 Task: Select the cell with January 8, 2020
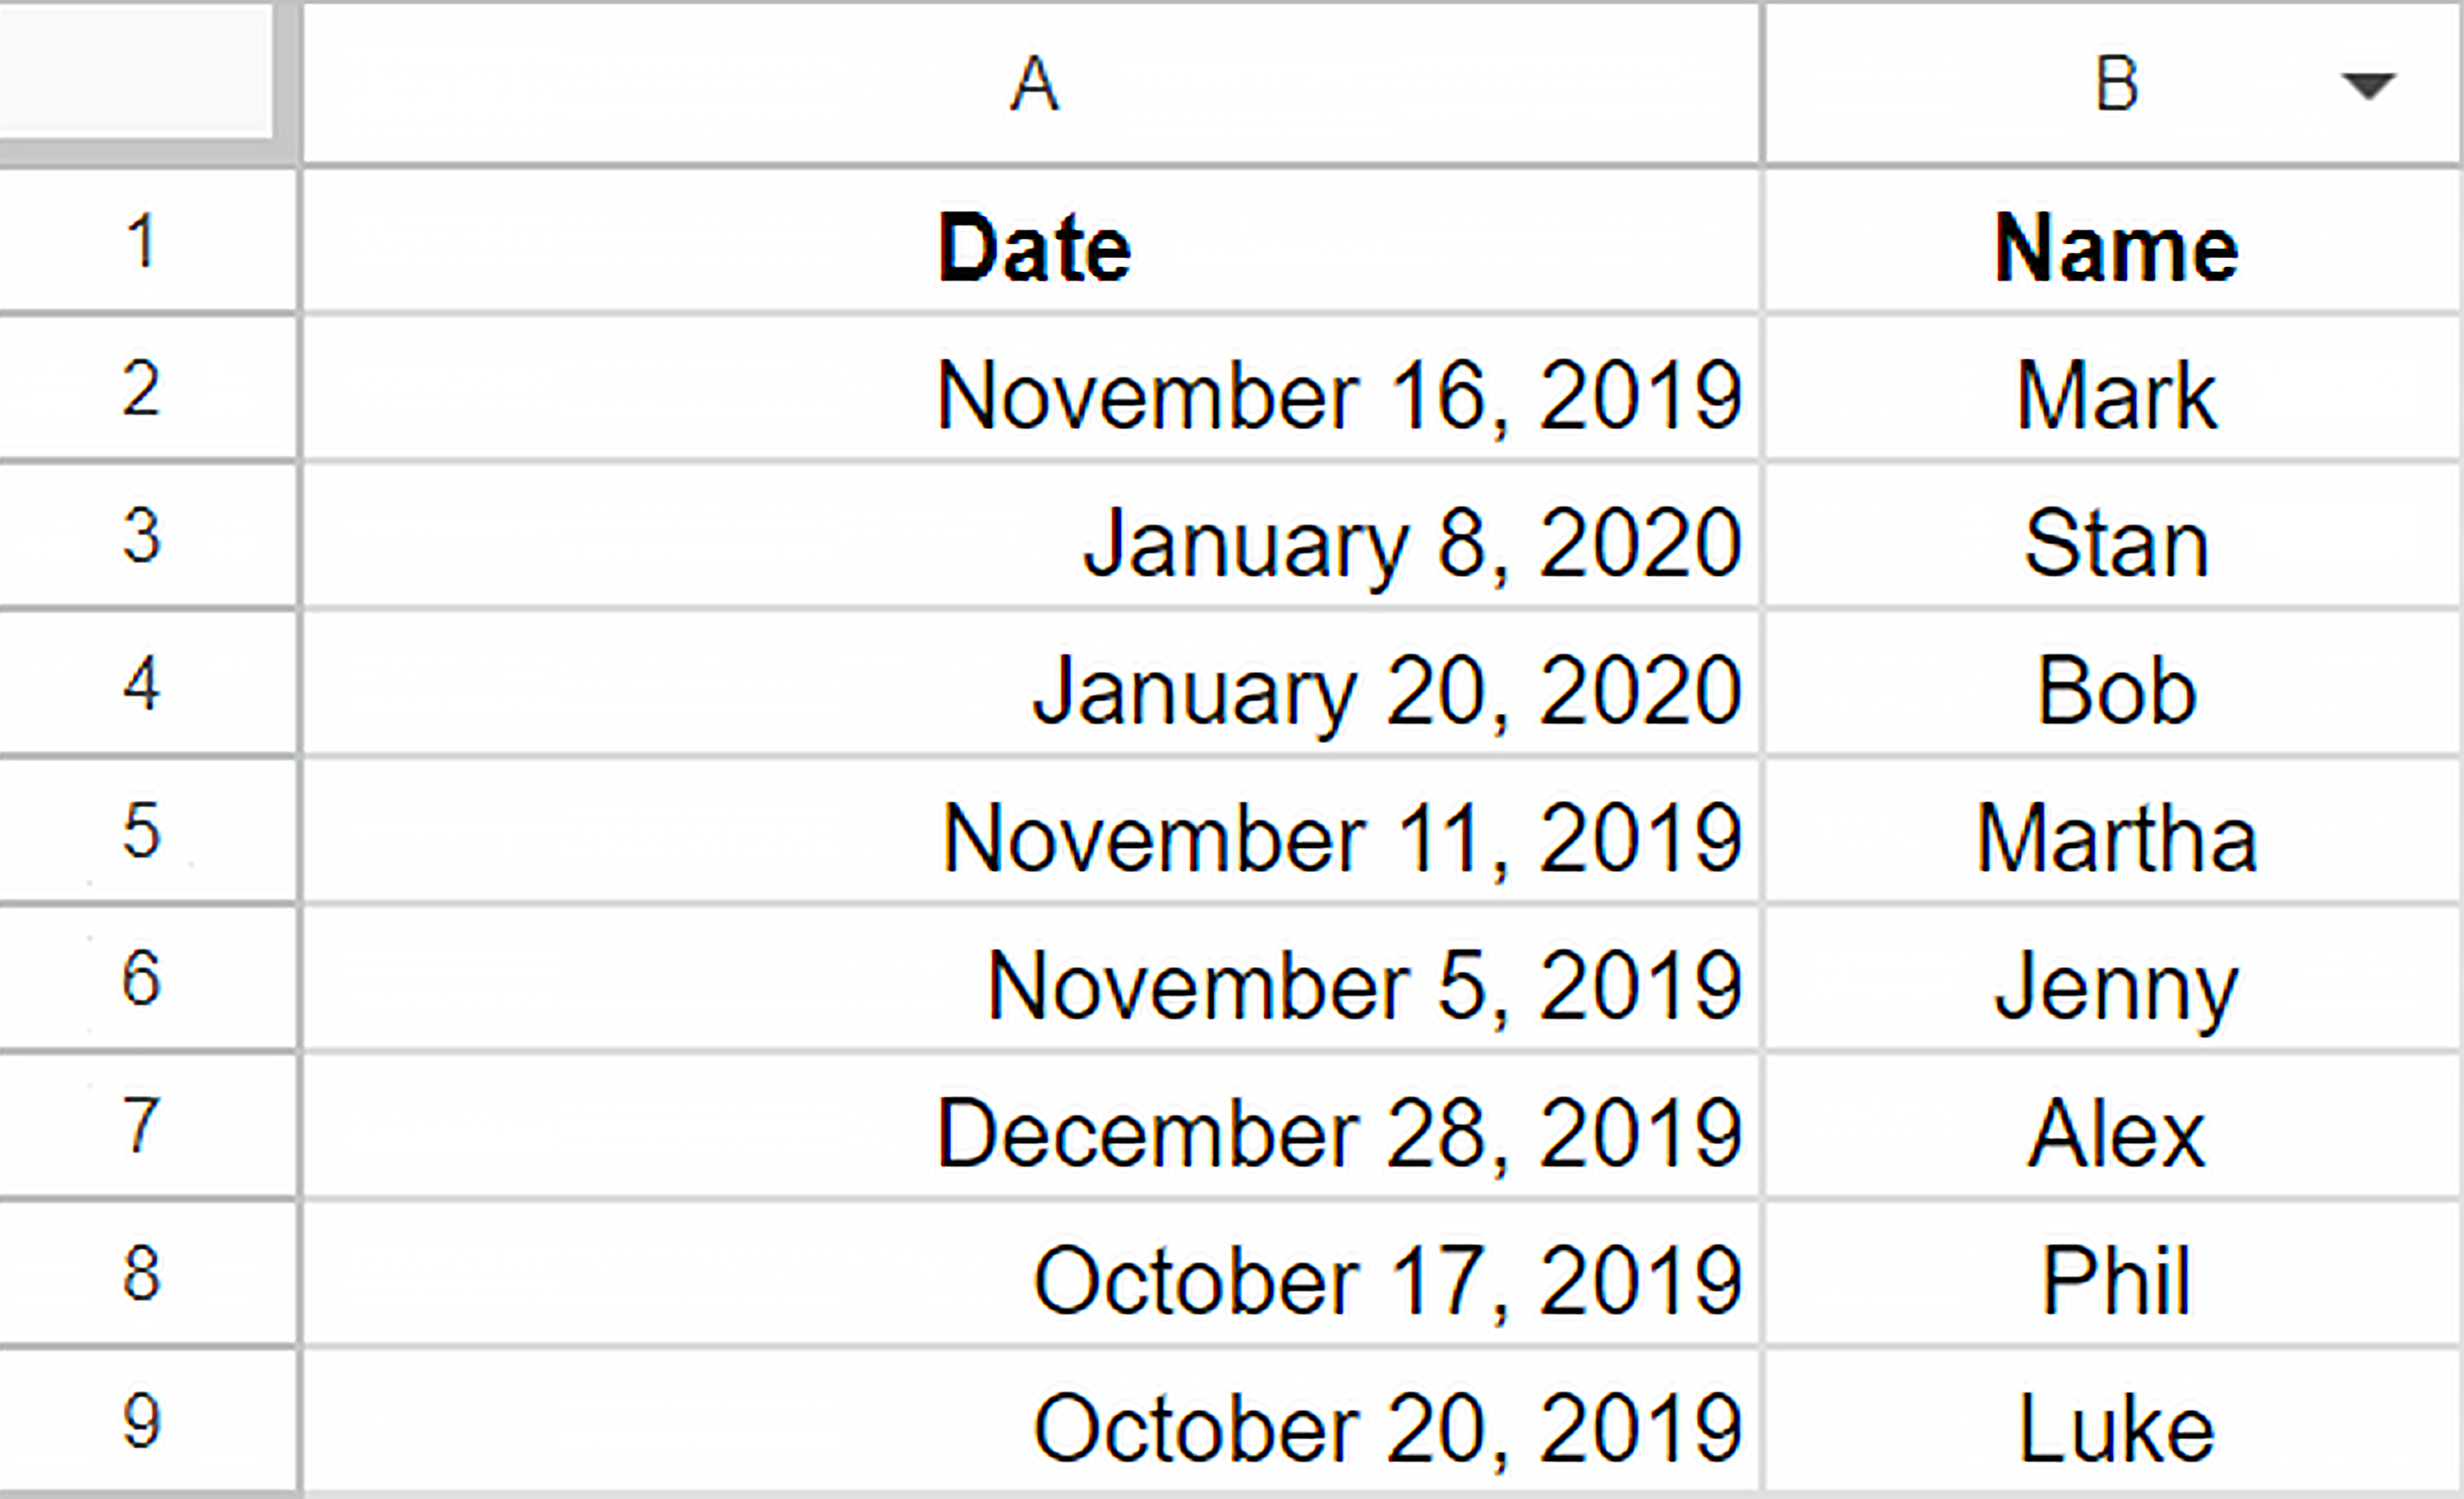point(1032,536)
